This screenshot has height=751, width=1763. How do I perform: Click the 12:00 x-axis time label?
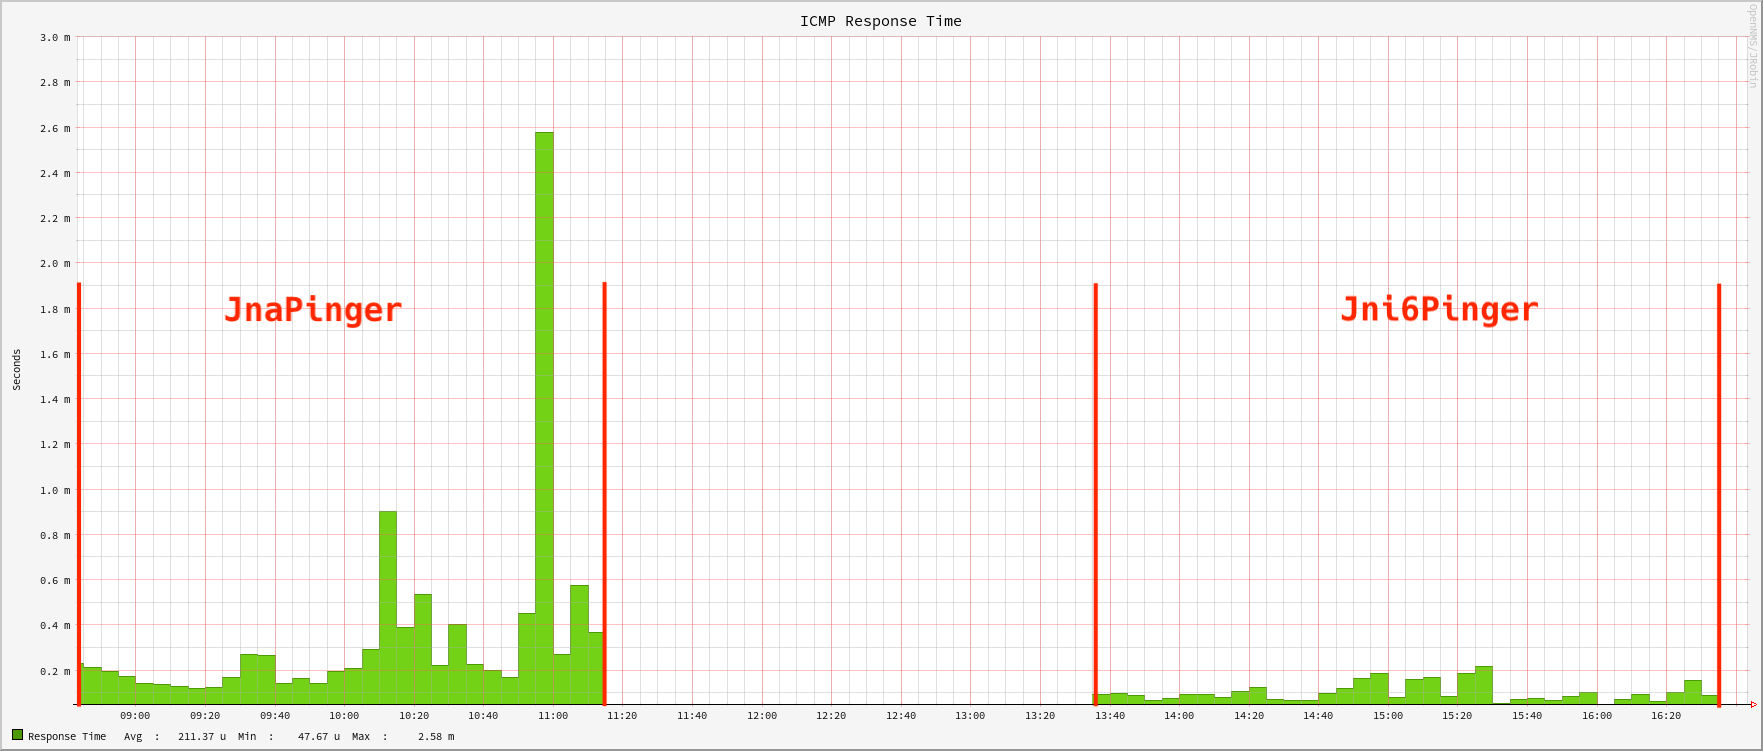762,716
